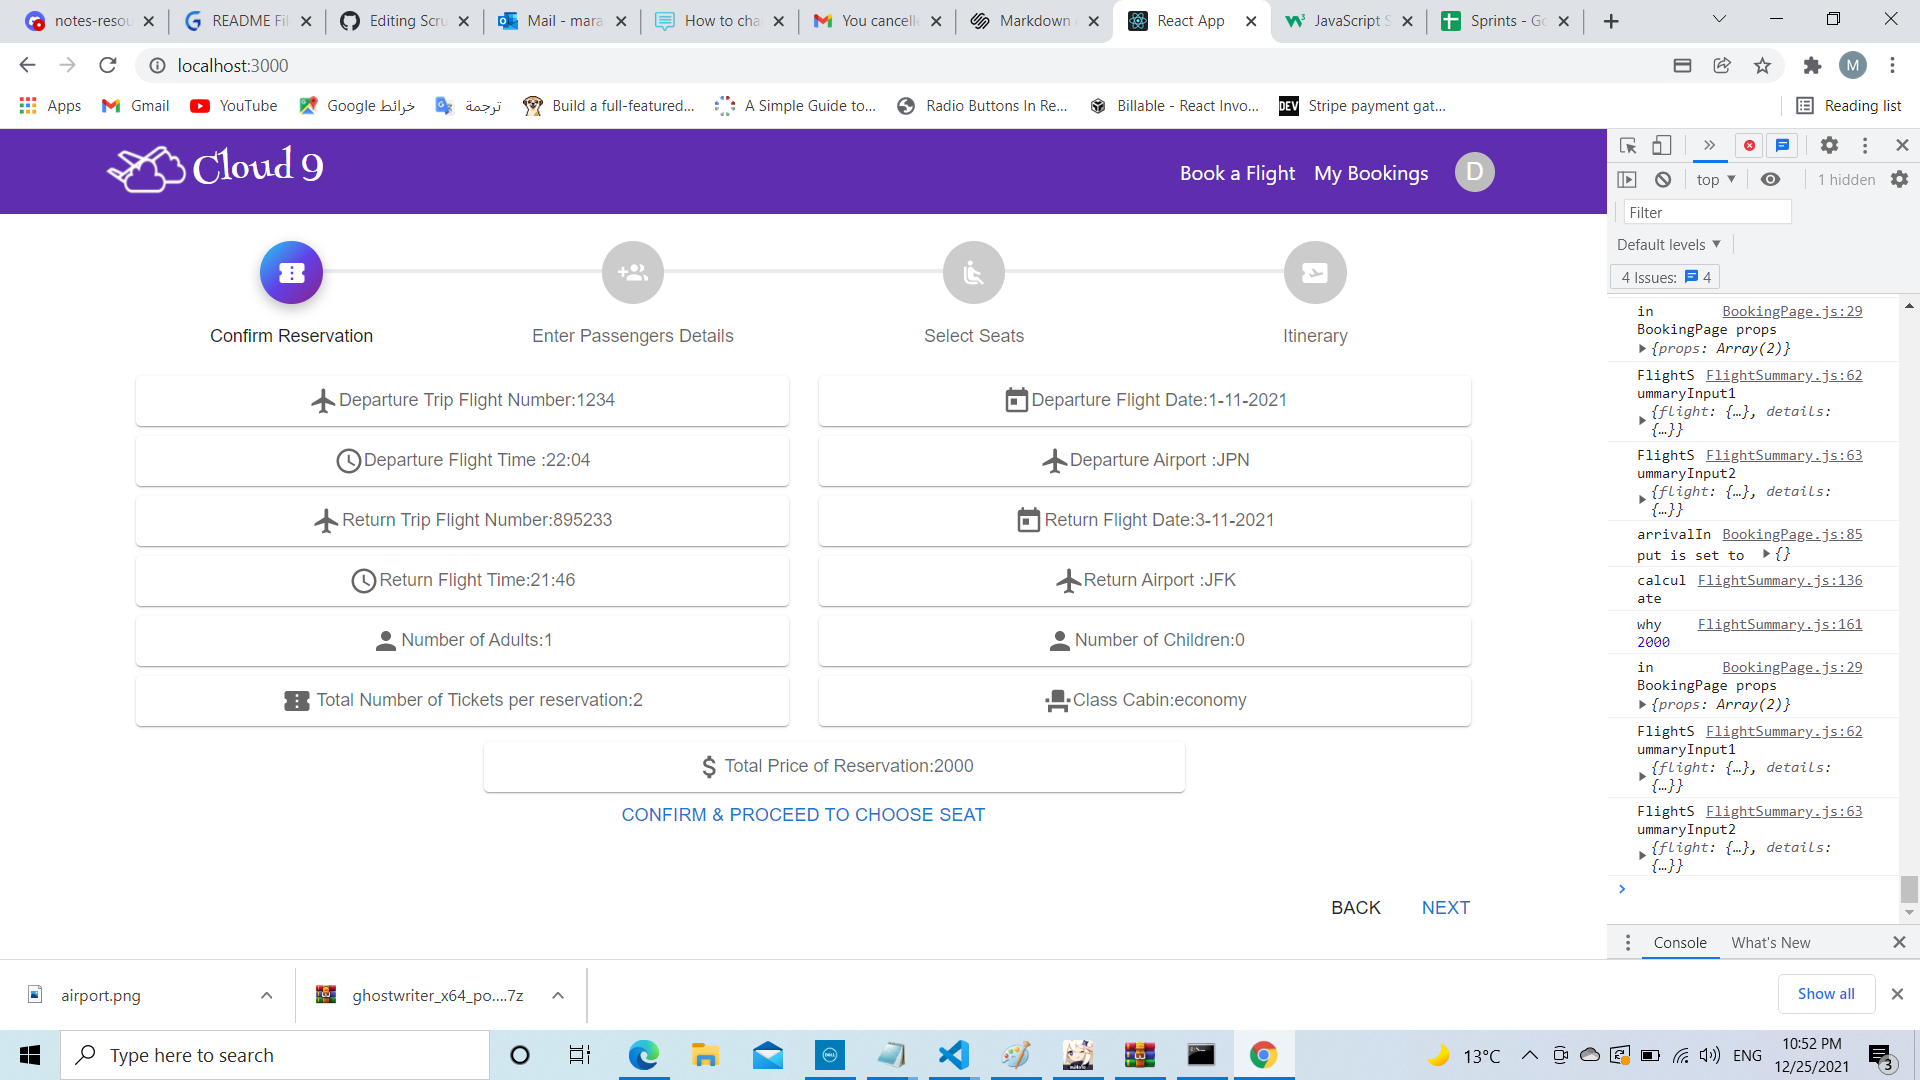Open DevTools settings gear

click(1829, 146)
